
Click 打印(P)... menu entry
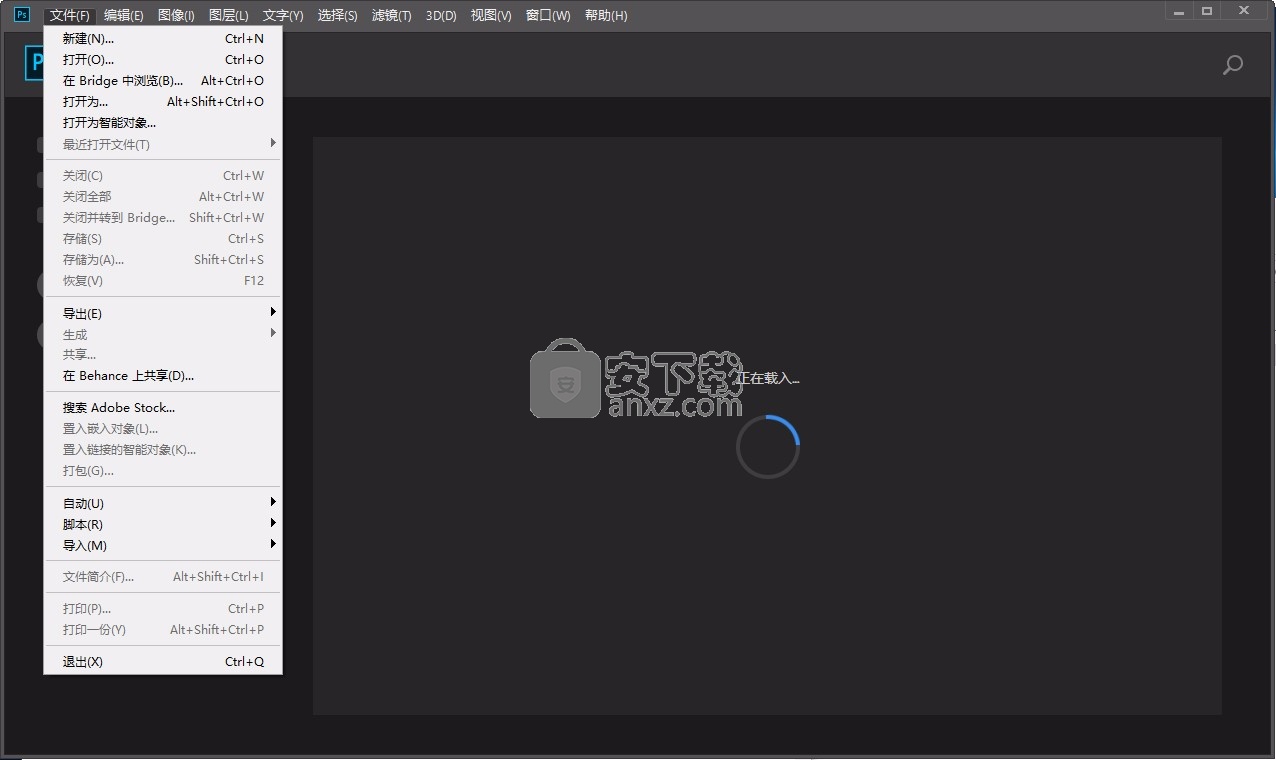coord(163,609)
